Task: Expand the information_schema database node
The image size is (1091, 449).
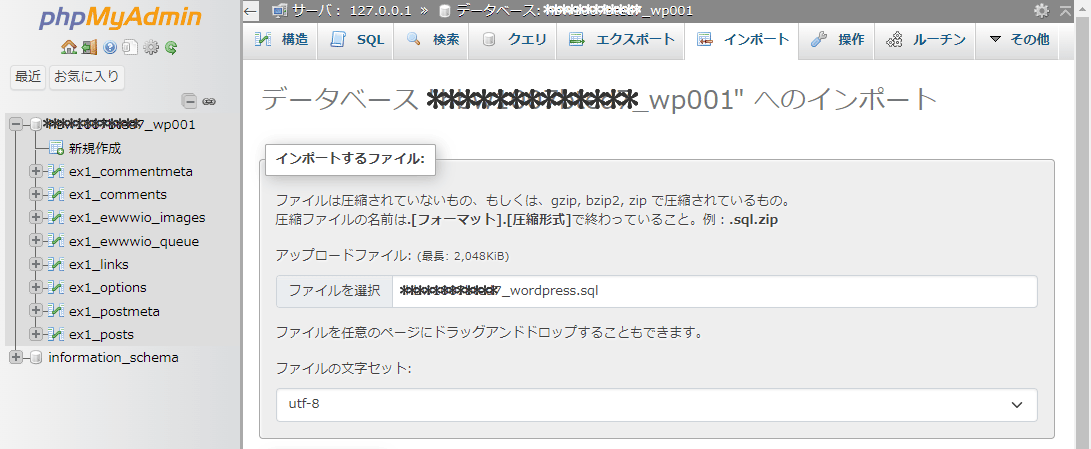Action: point(16,357)
